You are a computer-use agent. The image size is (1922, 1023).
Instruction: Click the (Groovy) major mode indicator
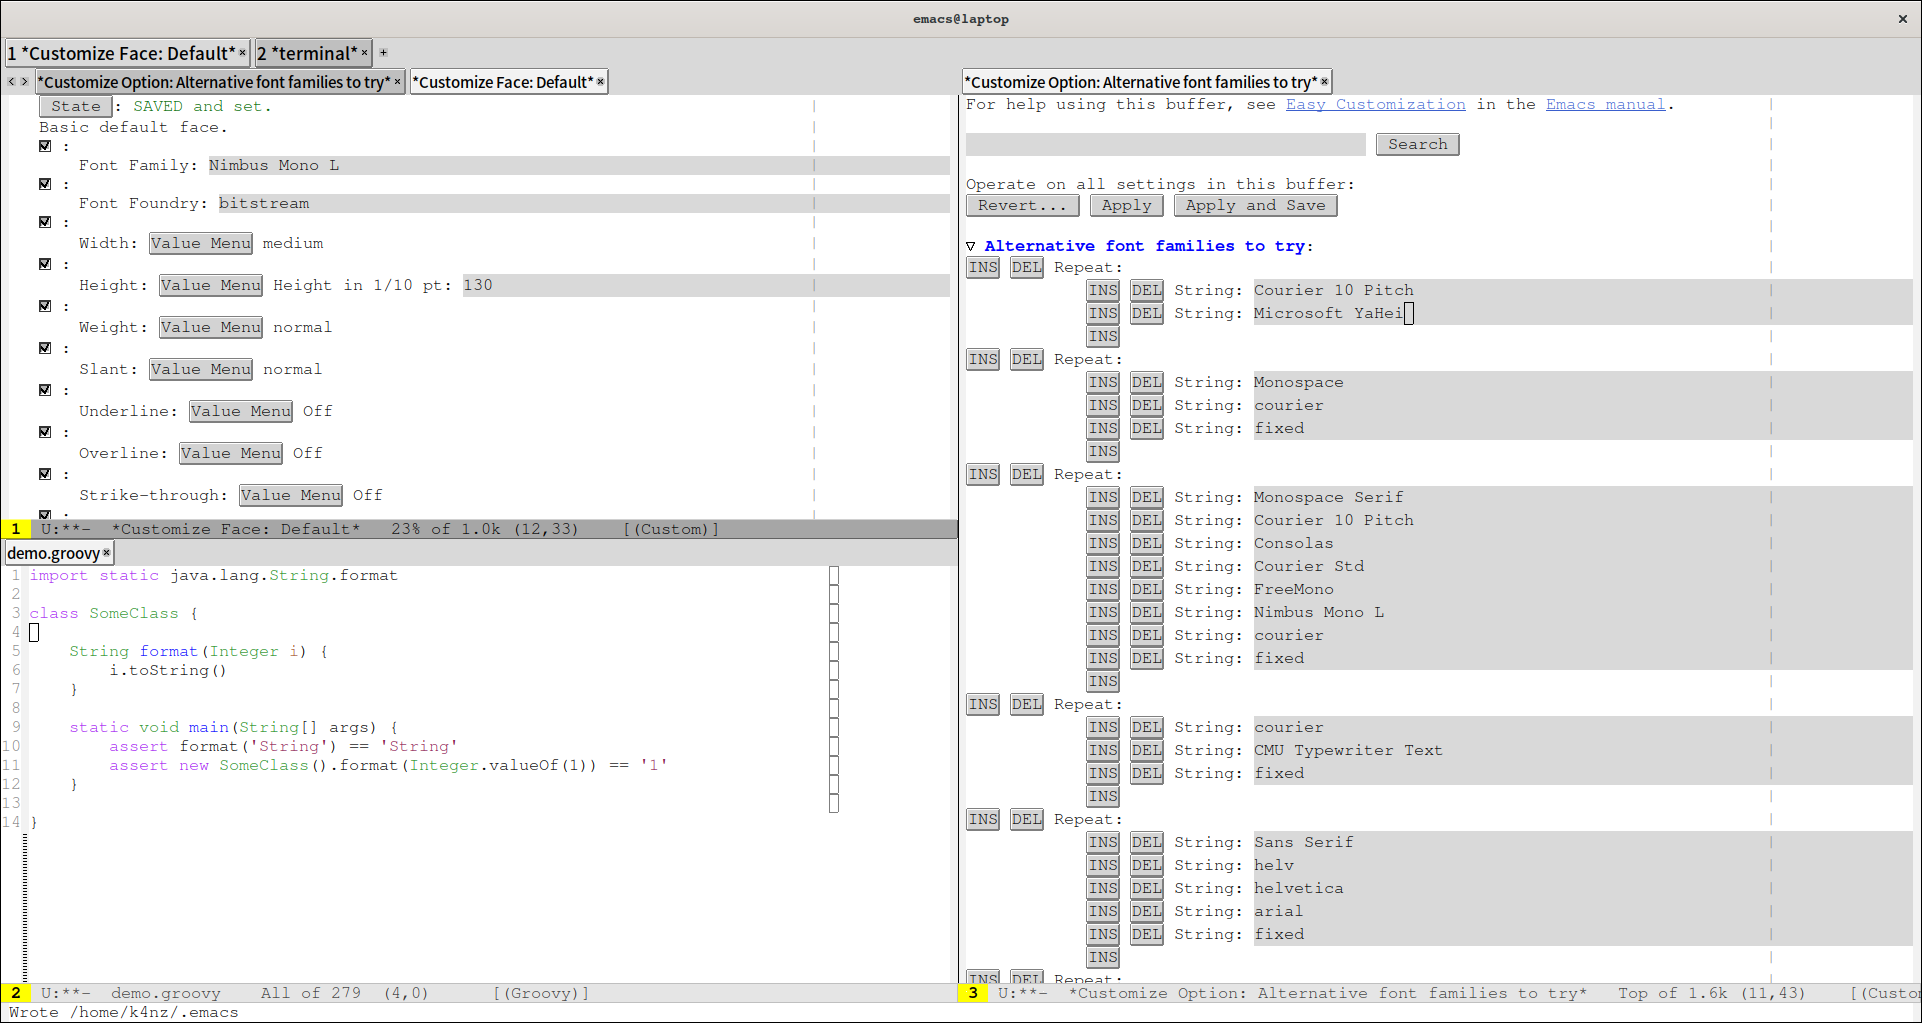[541, 993]
